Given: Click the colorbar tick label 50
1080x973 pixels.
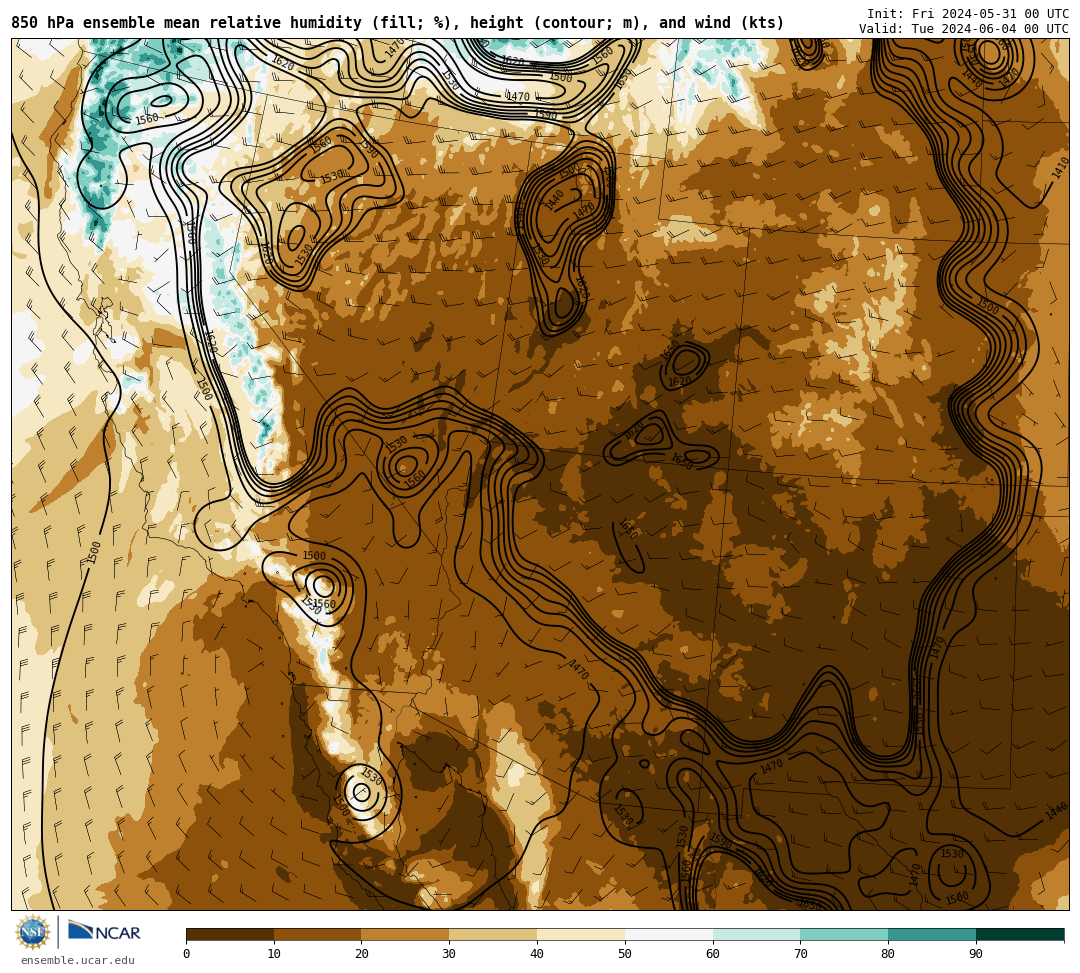Looking at the screenshot, I should coord(625,954).
